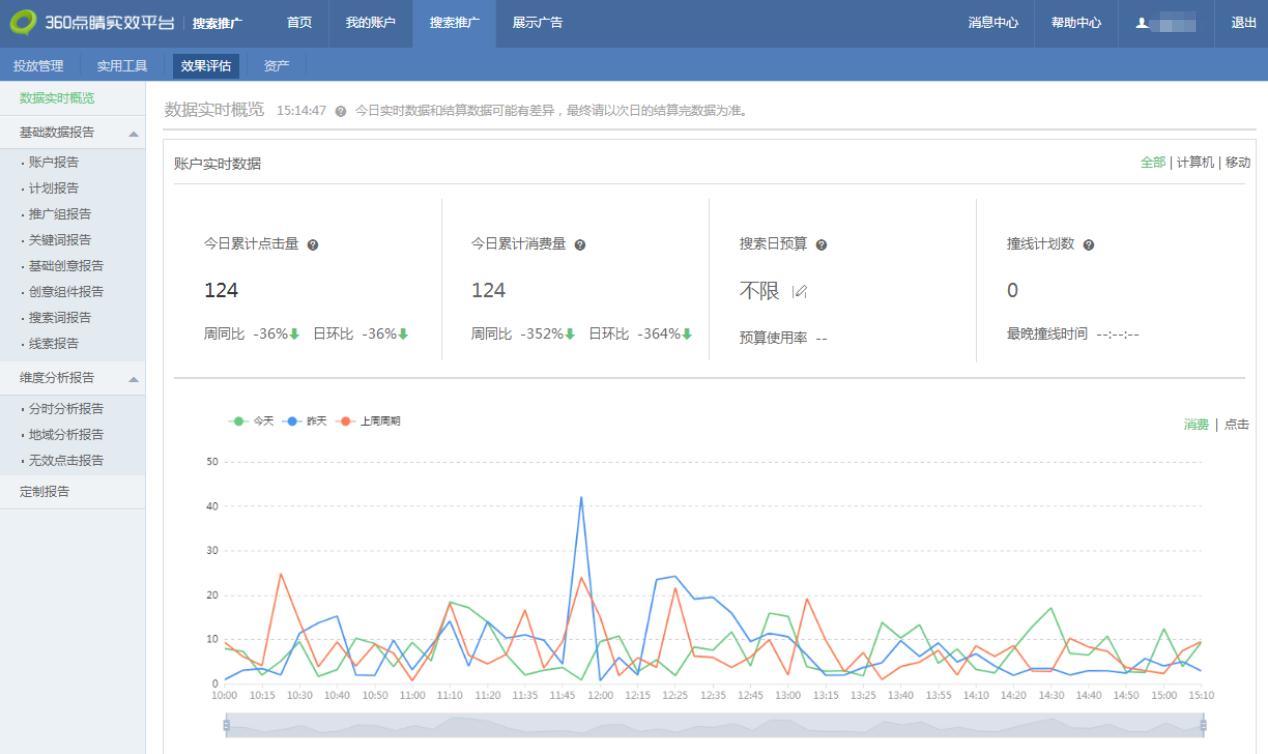Open 首页 in the top navigation

(299, 23)
